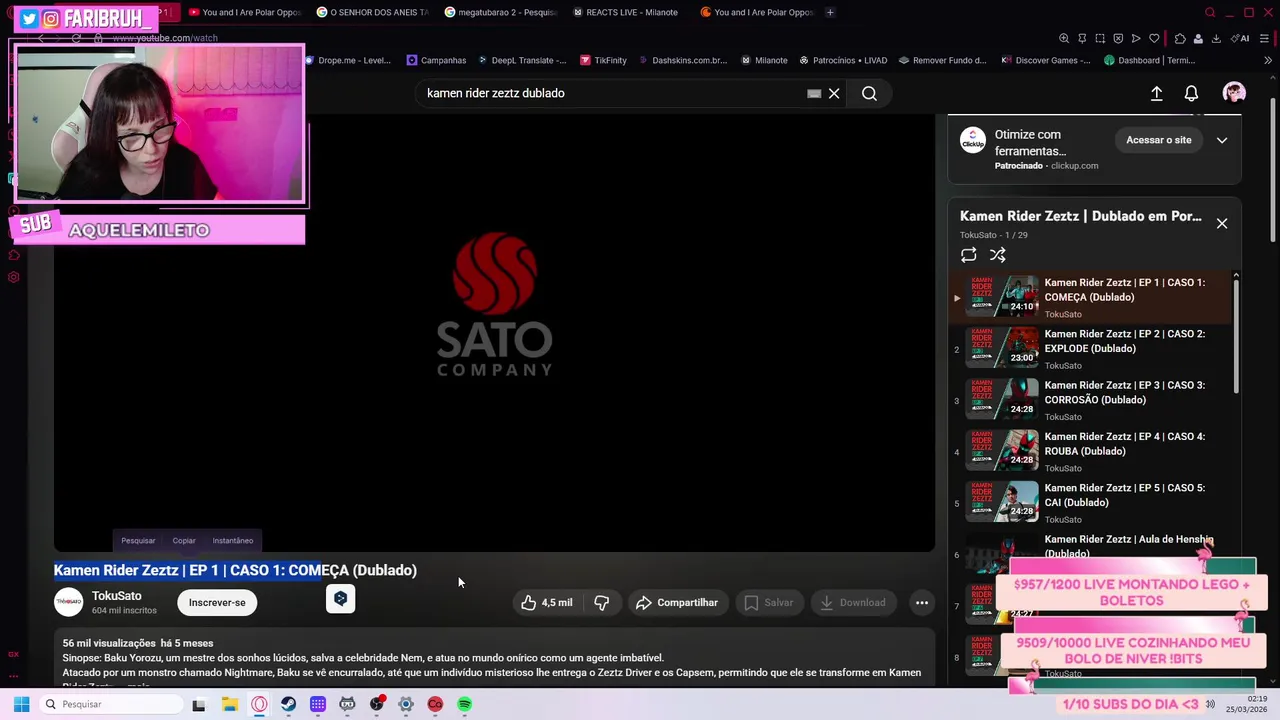
Task: Open Steam from the taskbar
Action: [288, 704]
